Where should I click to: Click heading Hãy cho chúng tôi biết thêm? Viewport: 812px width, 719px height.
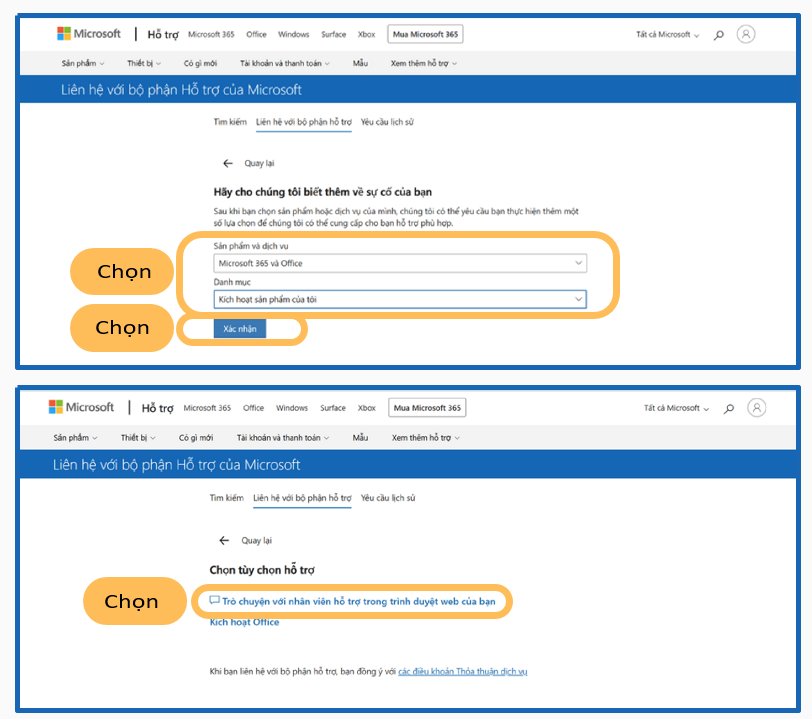[x=323, y=192]
